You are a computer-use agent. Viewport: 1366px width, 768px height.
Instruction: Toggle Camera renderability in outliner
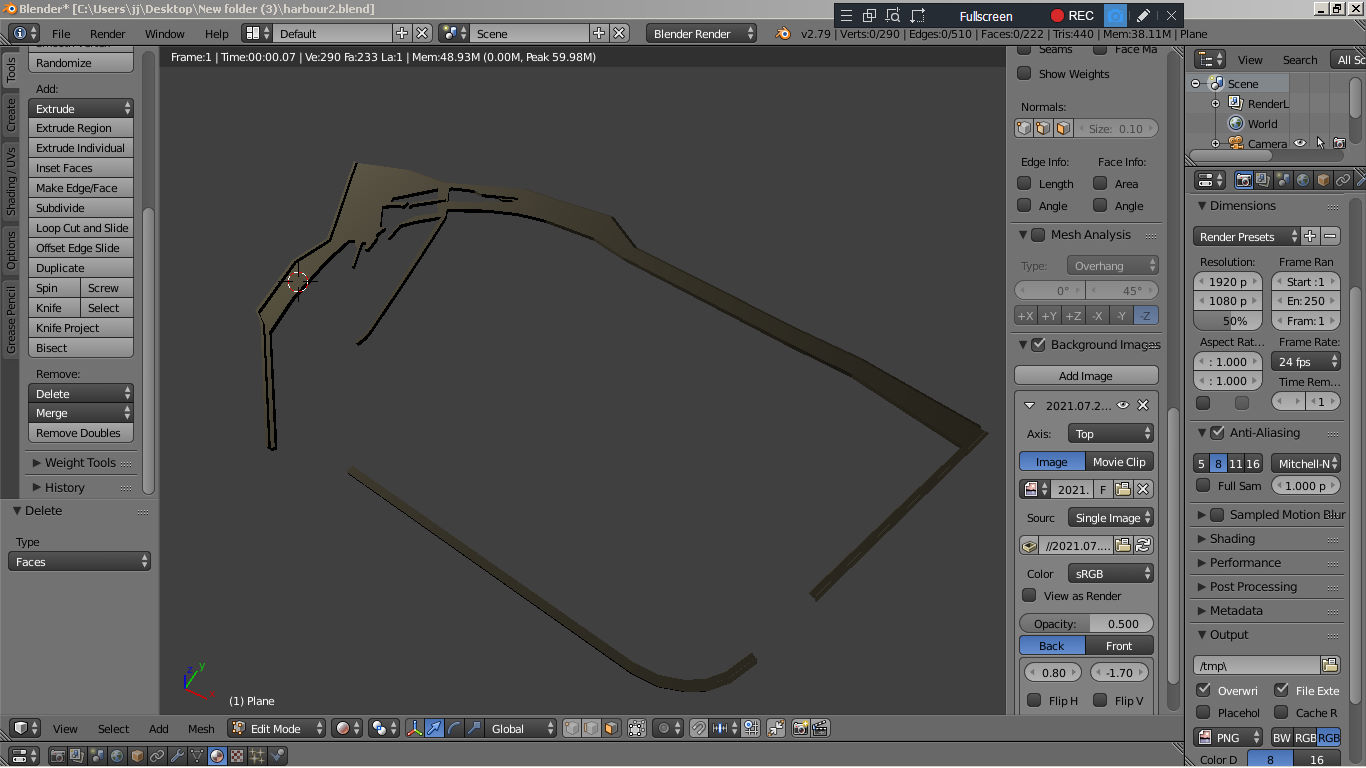[1340, 143]
